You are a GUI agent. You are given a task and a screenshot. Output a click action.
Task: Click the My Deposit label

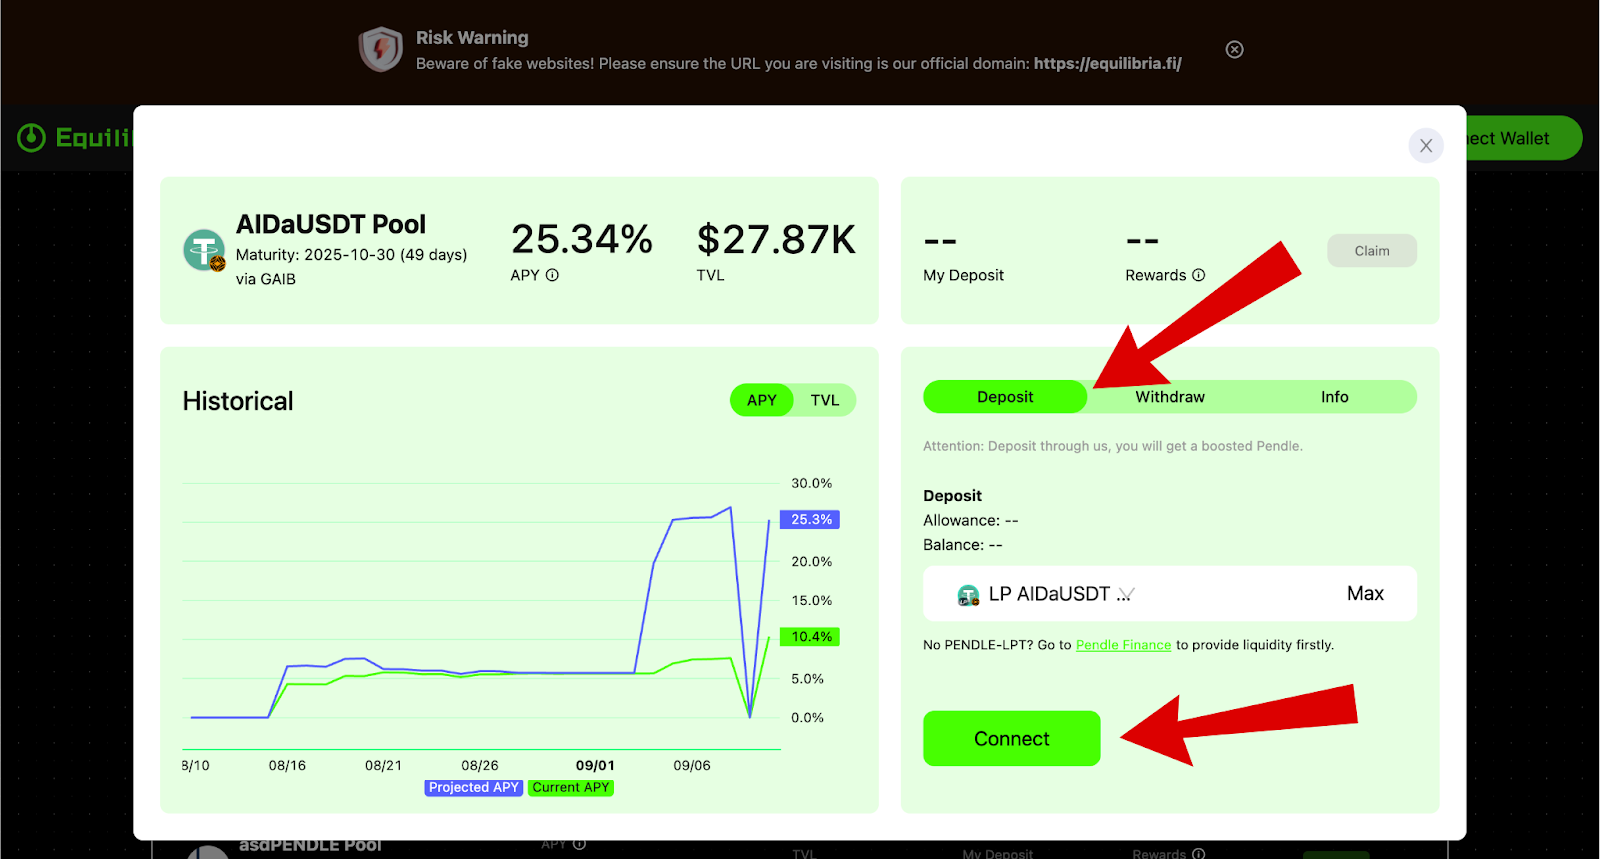[x=963, y=275]
